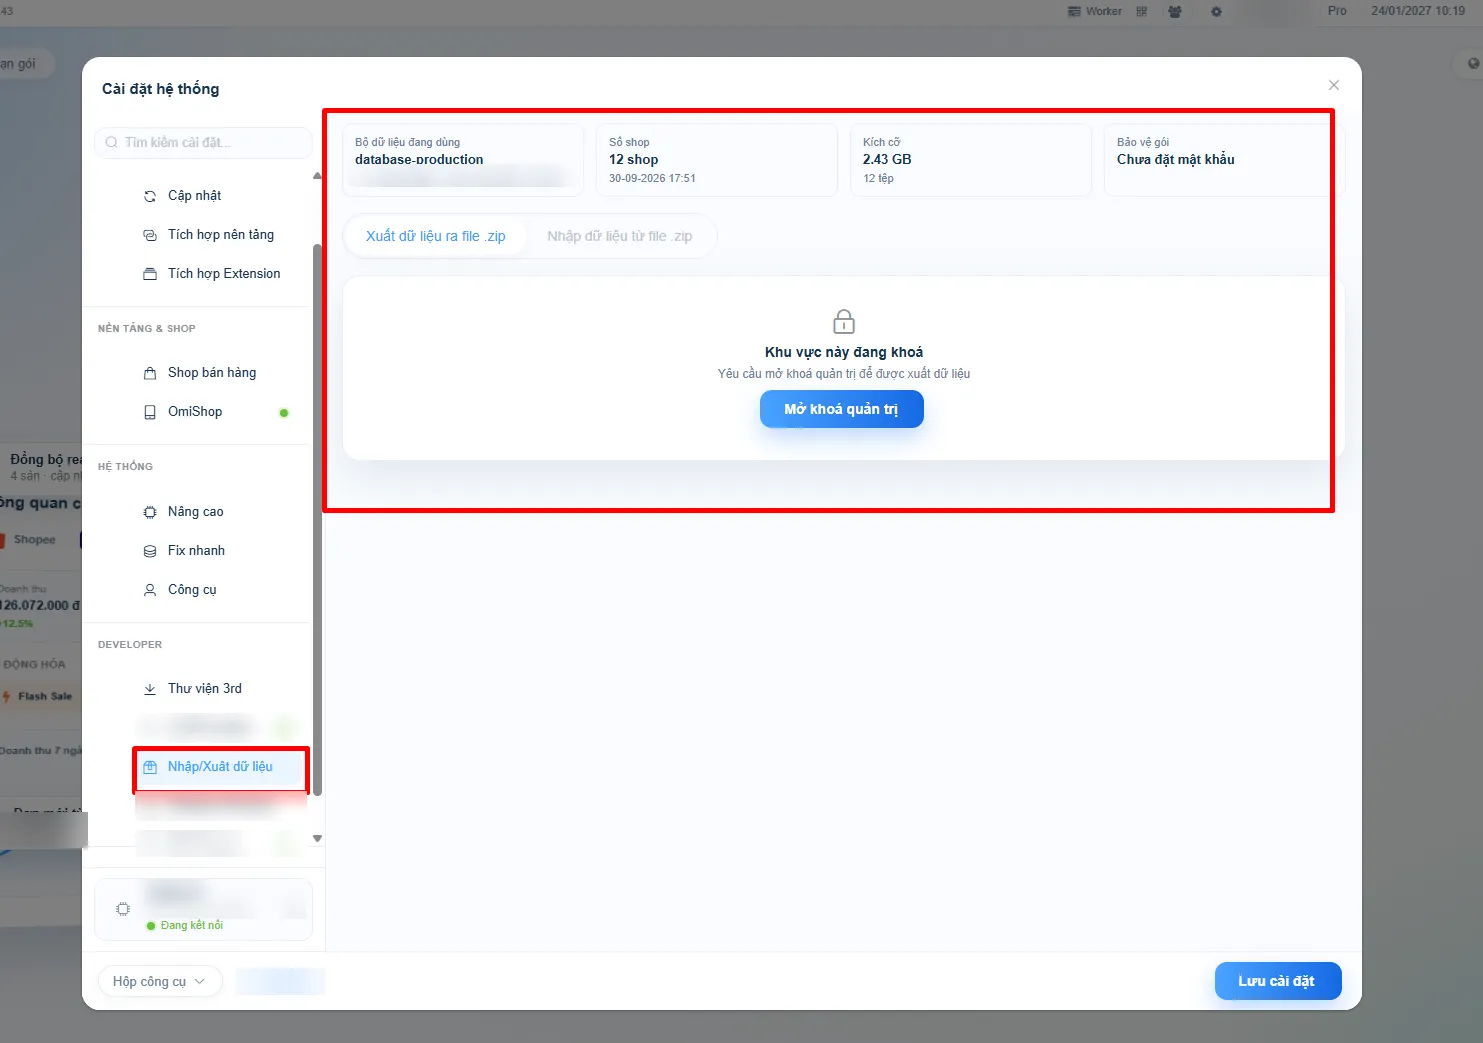Screen dimensions: 1483x1043
Task: Click the Công cụ user icon
Action: point(150,590)
